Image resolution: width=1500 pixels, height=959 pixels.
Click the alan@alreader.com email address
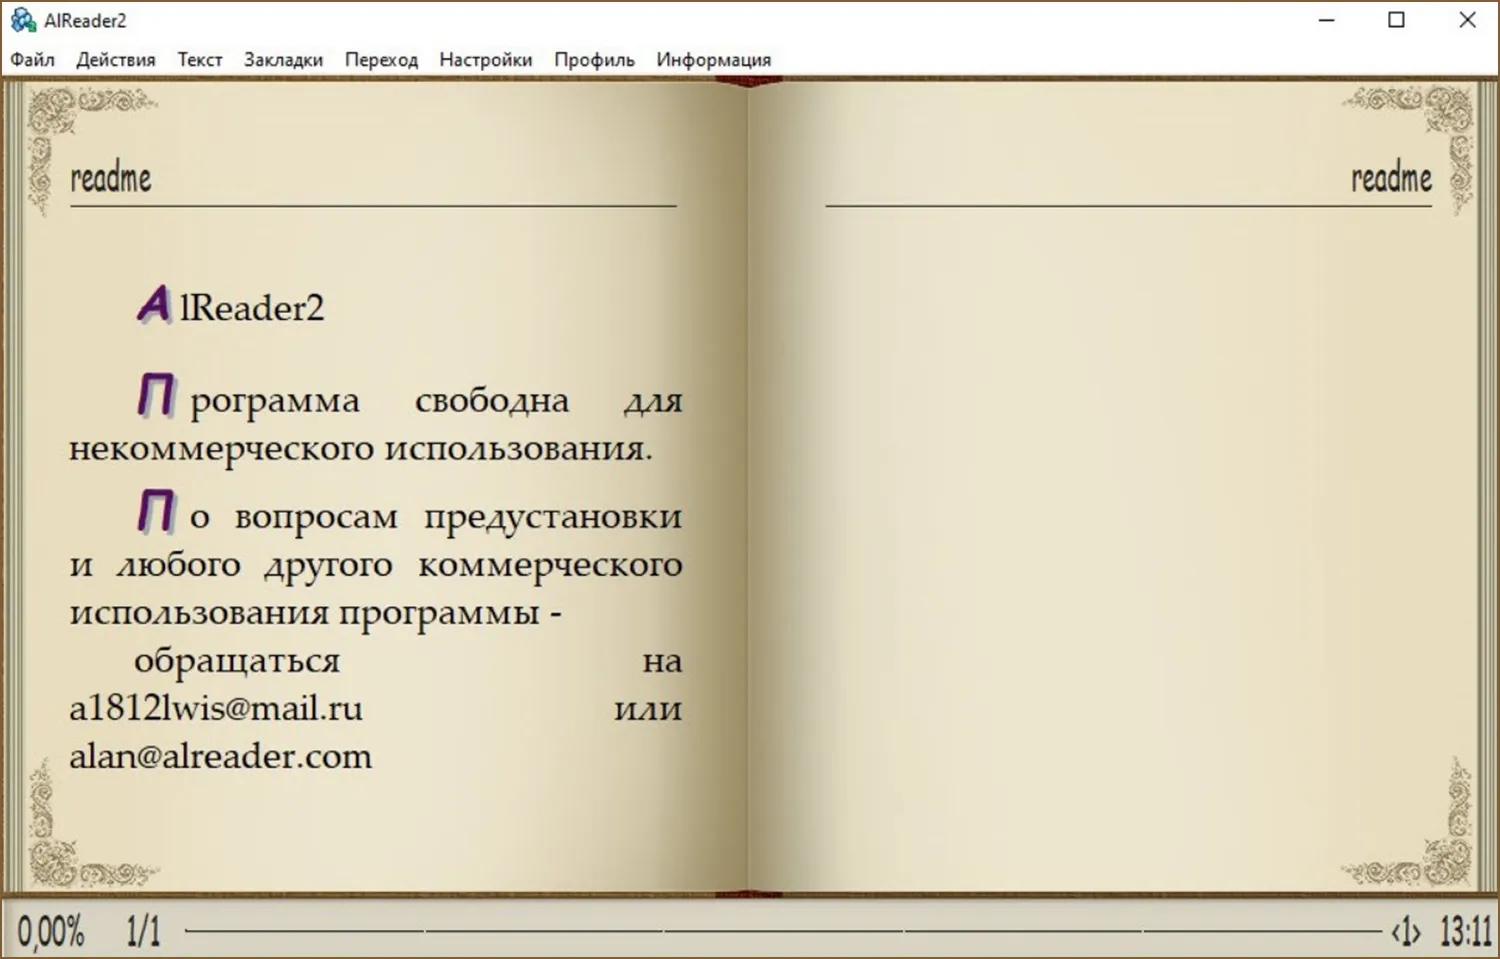click(x=221, y=756)
